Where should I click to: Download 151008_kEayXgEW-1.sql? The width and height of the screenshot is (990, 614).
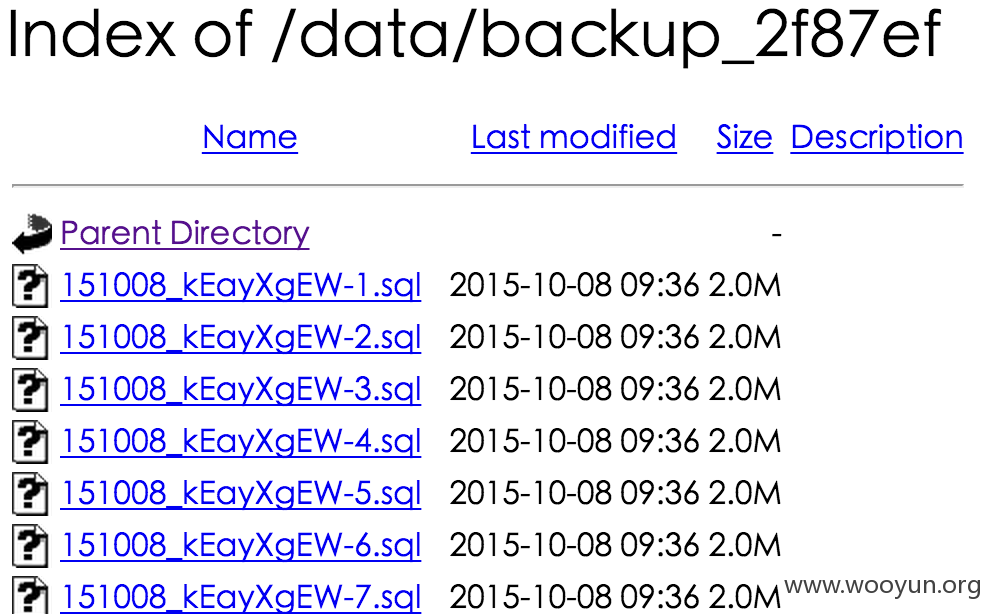tap(241, 286)
